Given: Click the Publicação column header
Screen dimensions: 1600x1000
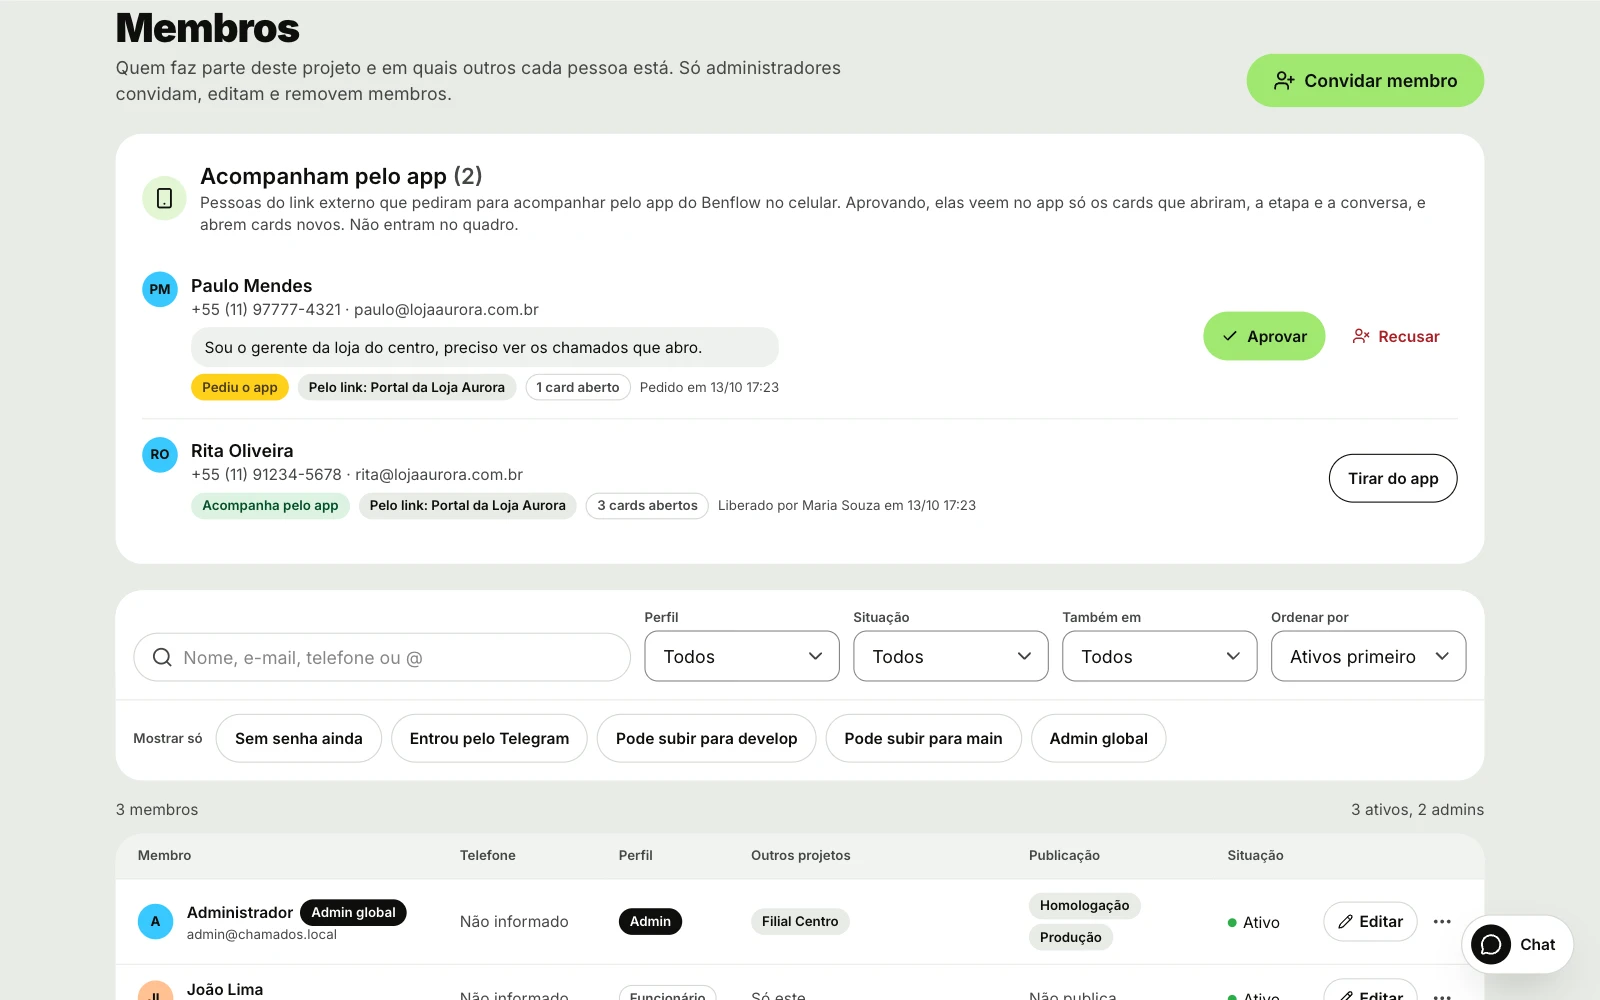Looking at the screenshot, I should pos(1064,855).
